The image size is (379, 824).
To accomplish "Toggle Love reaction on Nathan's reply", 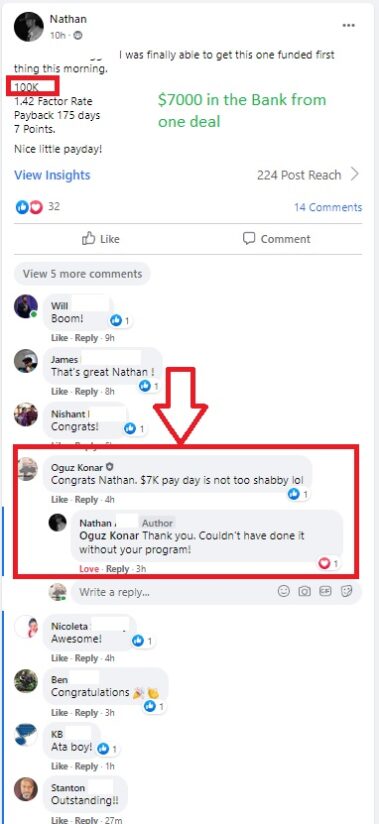I will click(x=88, y=569).
